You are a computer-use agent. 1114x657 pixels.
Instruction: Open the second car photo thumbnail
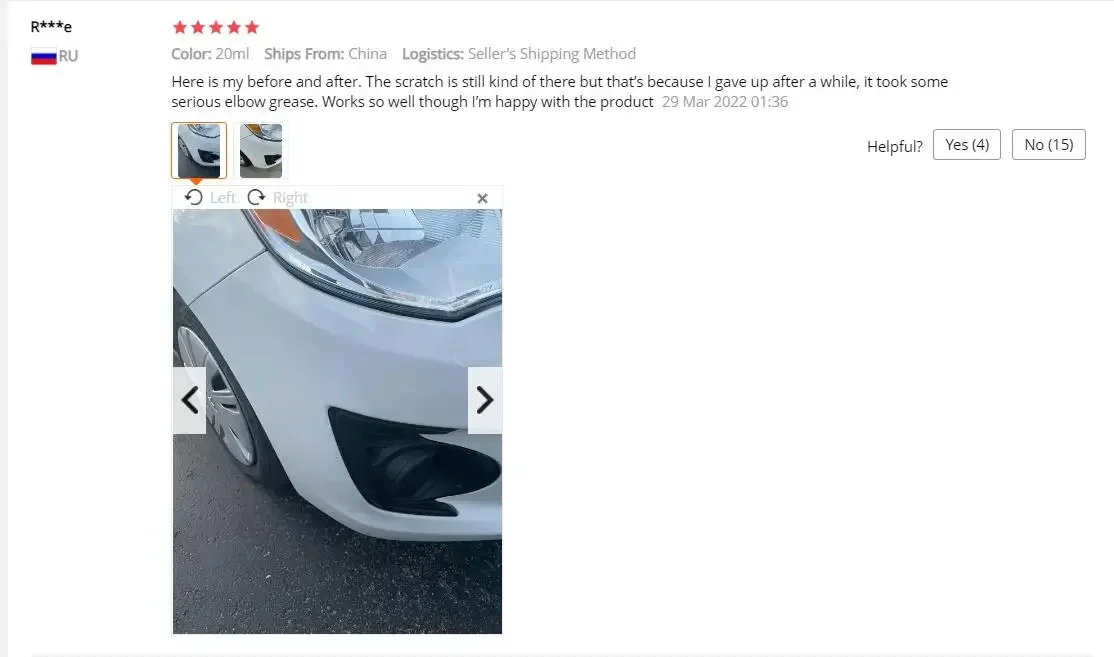pos(261,150)
